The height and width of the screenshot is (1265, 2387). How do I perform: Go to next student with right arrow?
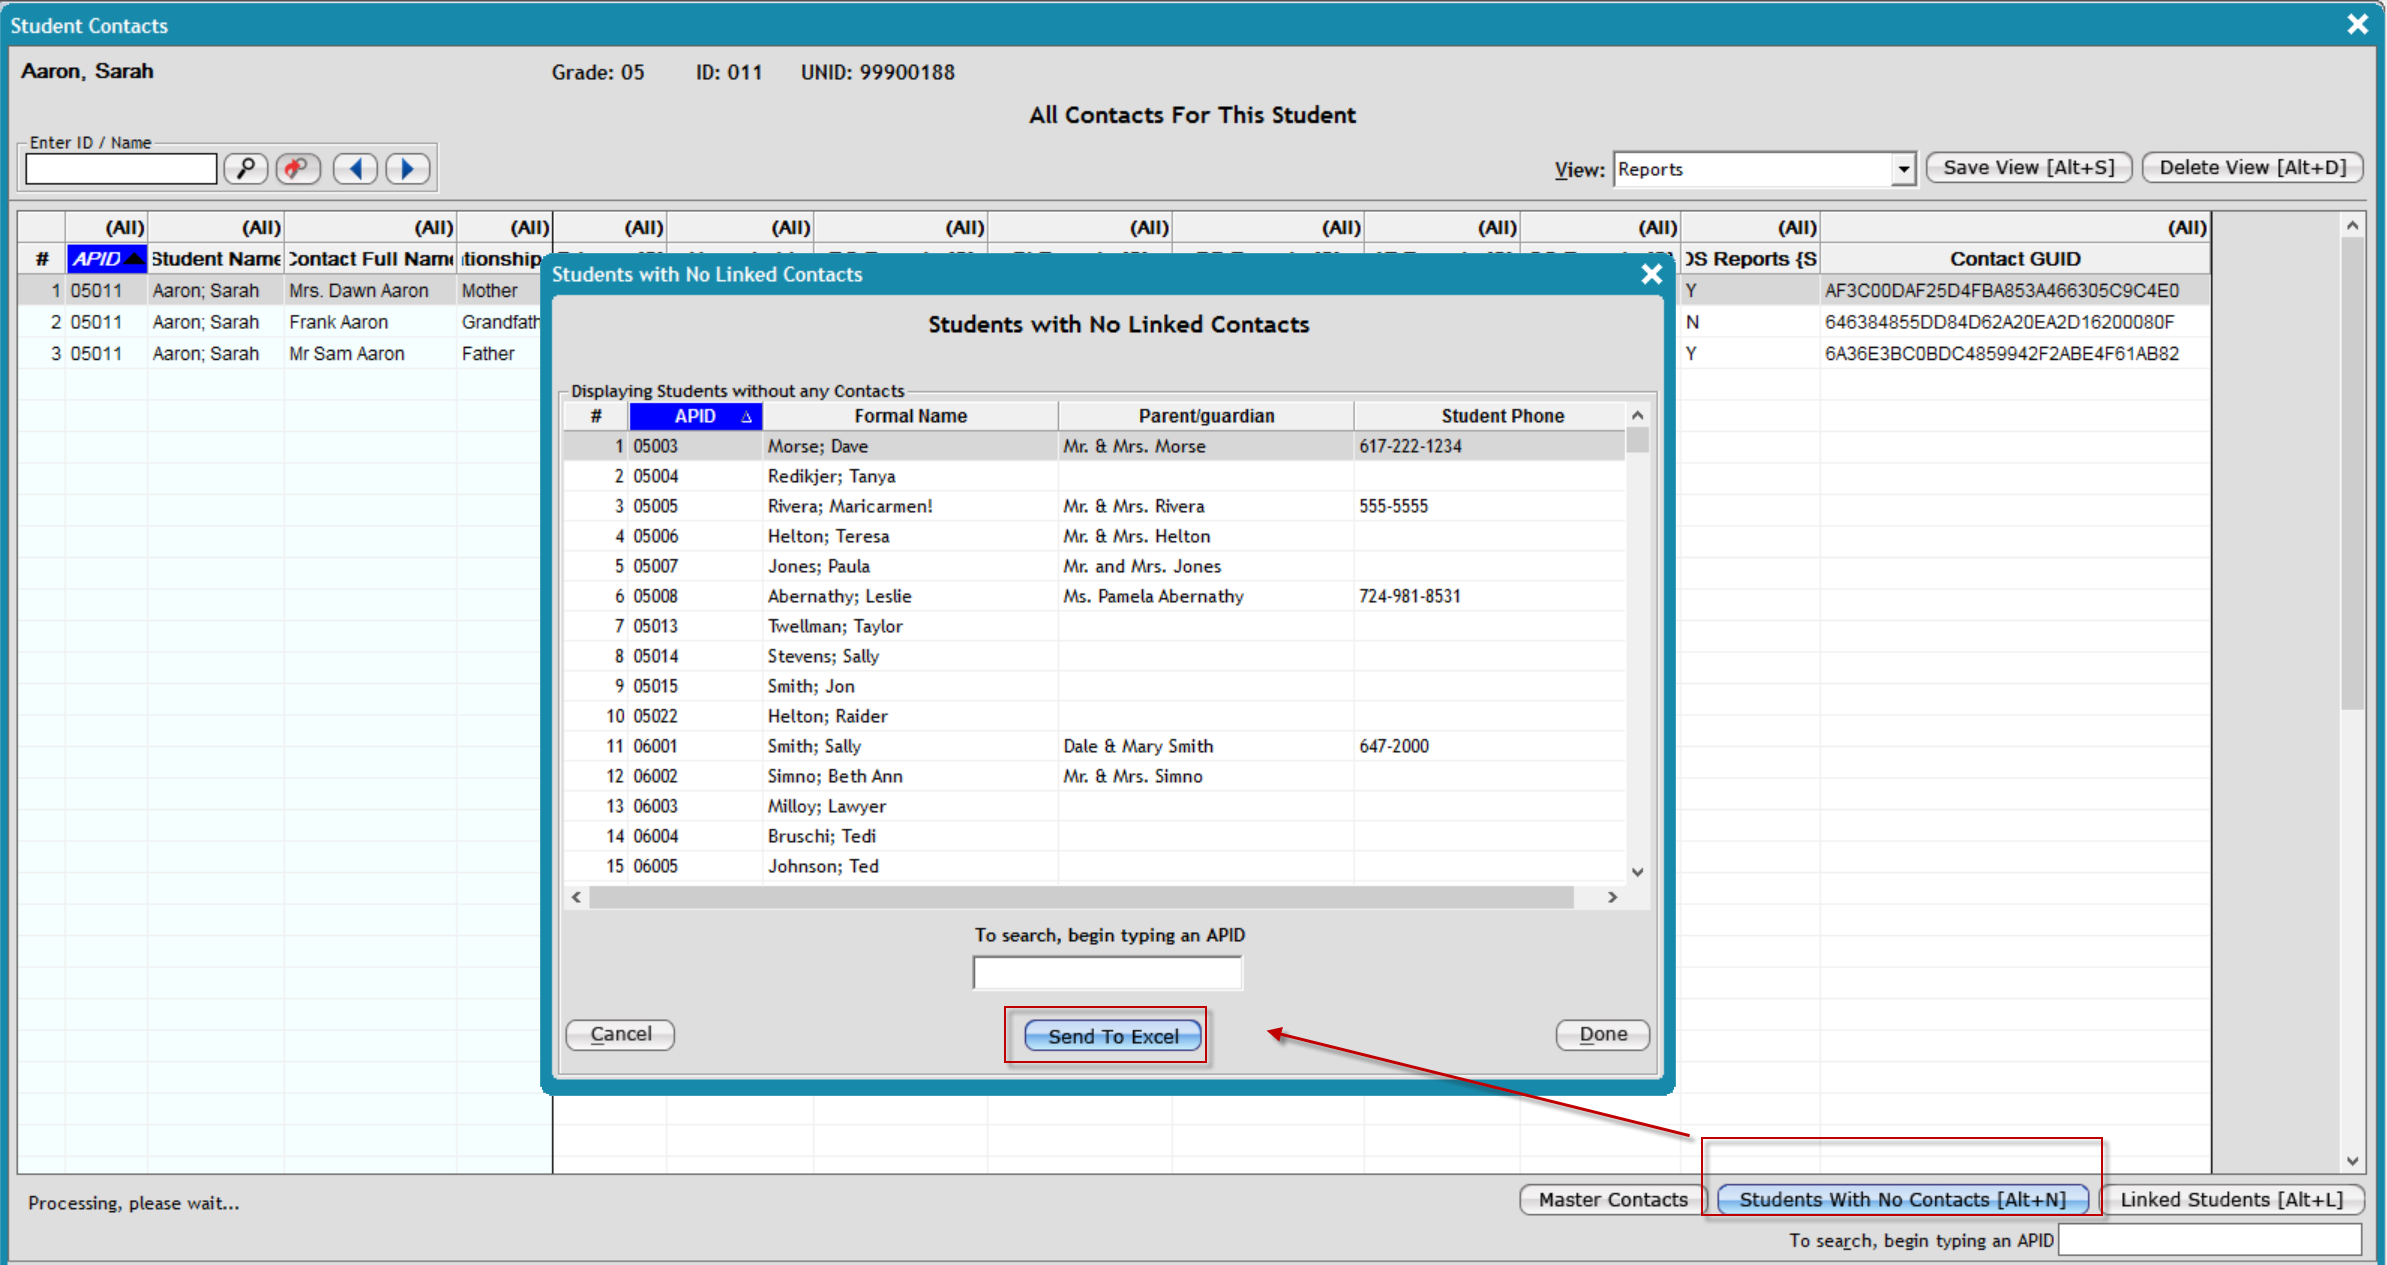[407, 168]
